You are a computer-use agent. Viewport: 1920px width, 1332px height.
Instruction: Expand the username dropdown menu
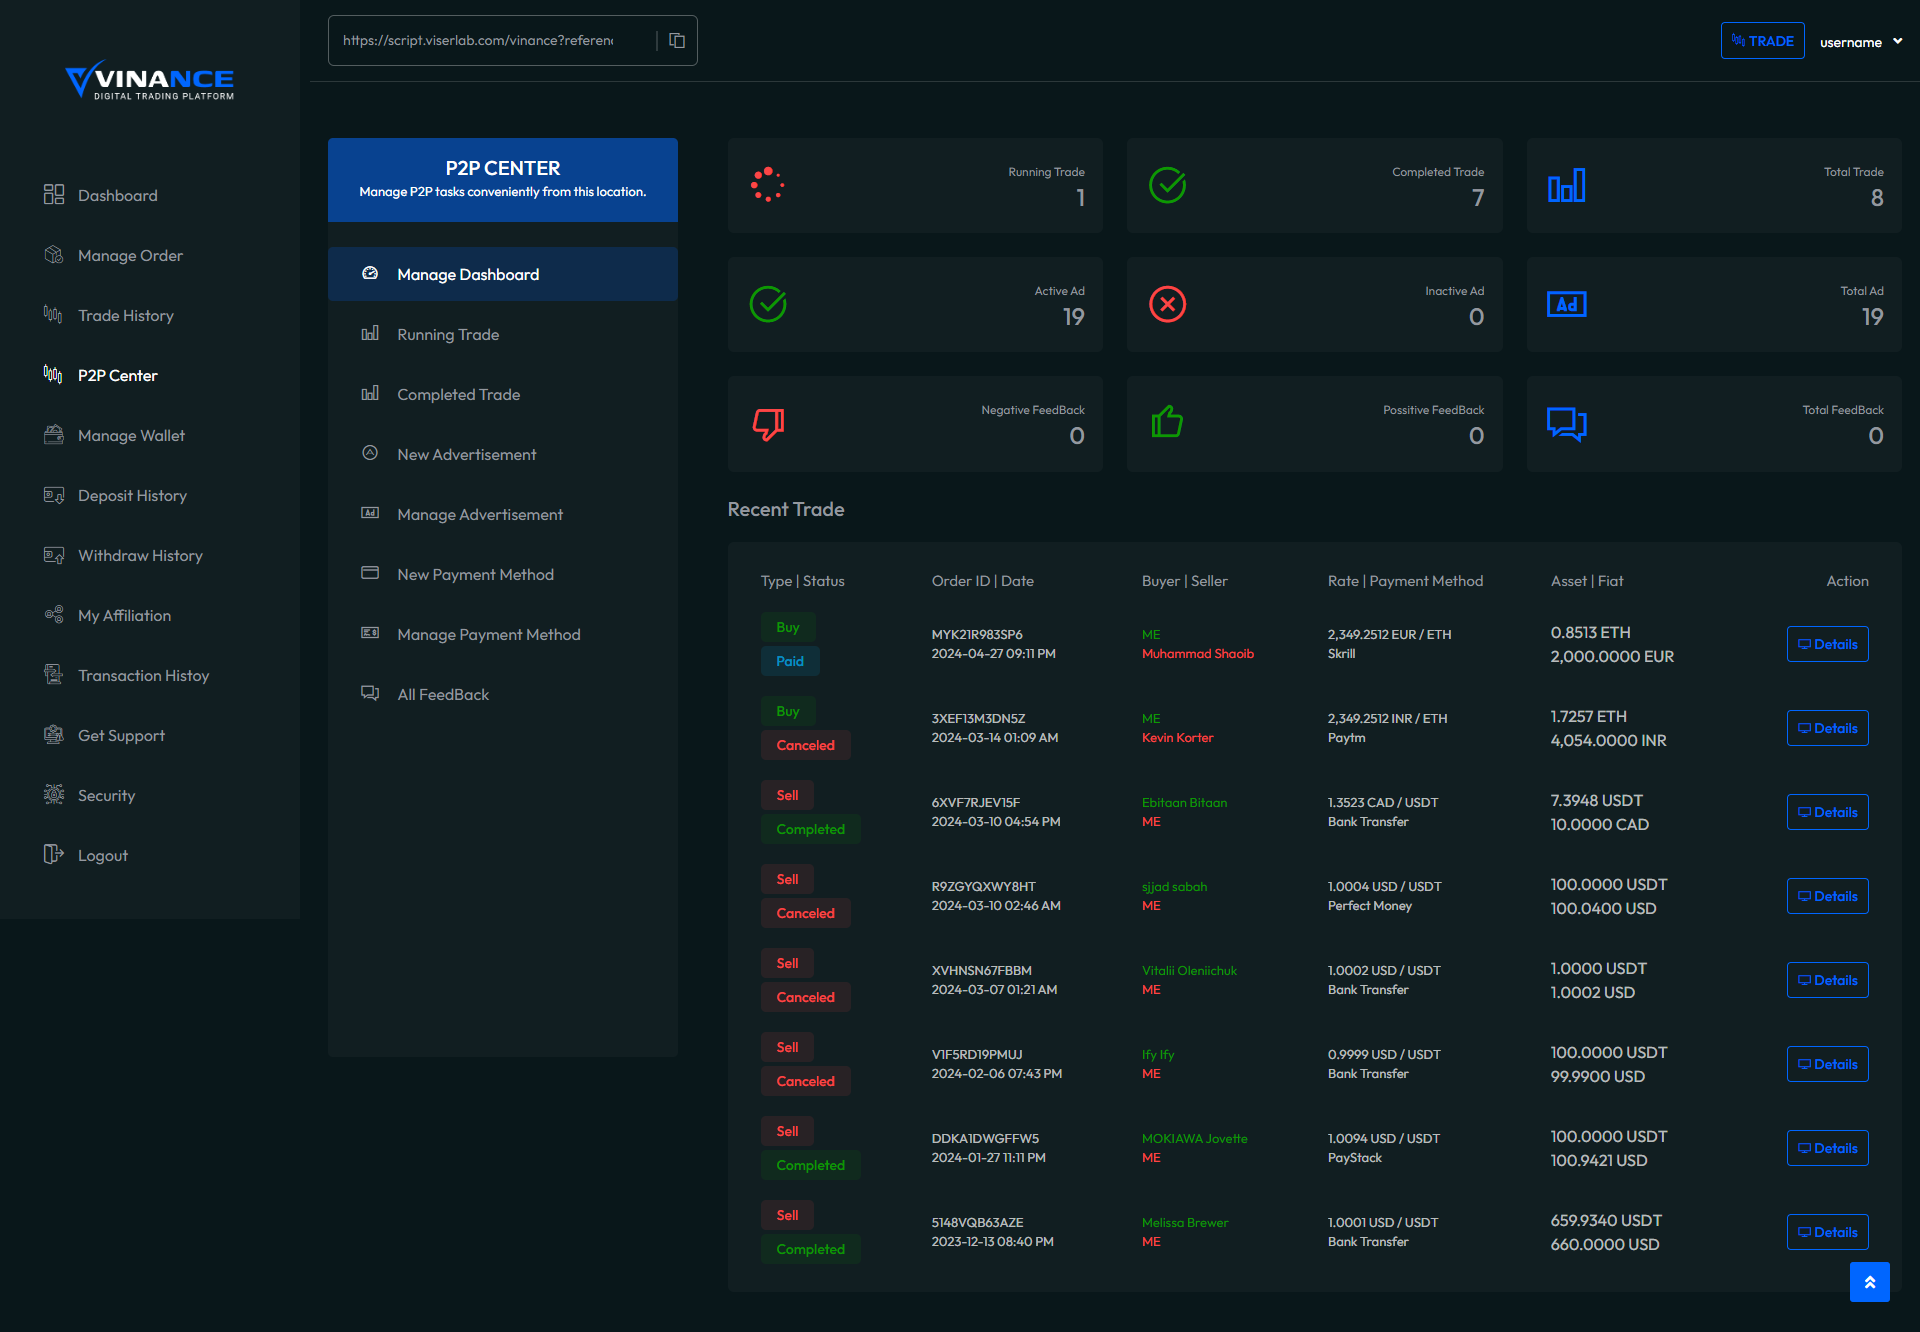point(1860,42)
